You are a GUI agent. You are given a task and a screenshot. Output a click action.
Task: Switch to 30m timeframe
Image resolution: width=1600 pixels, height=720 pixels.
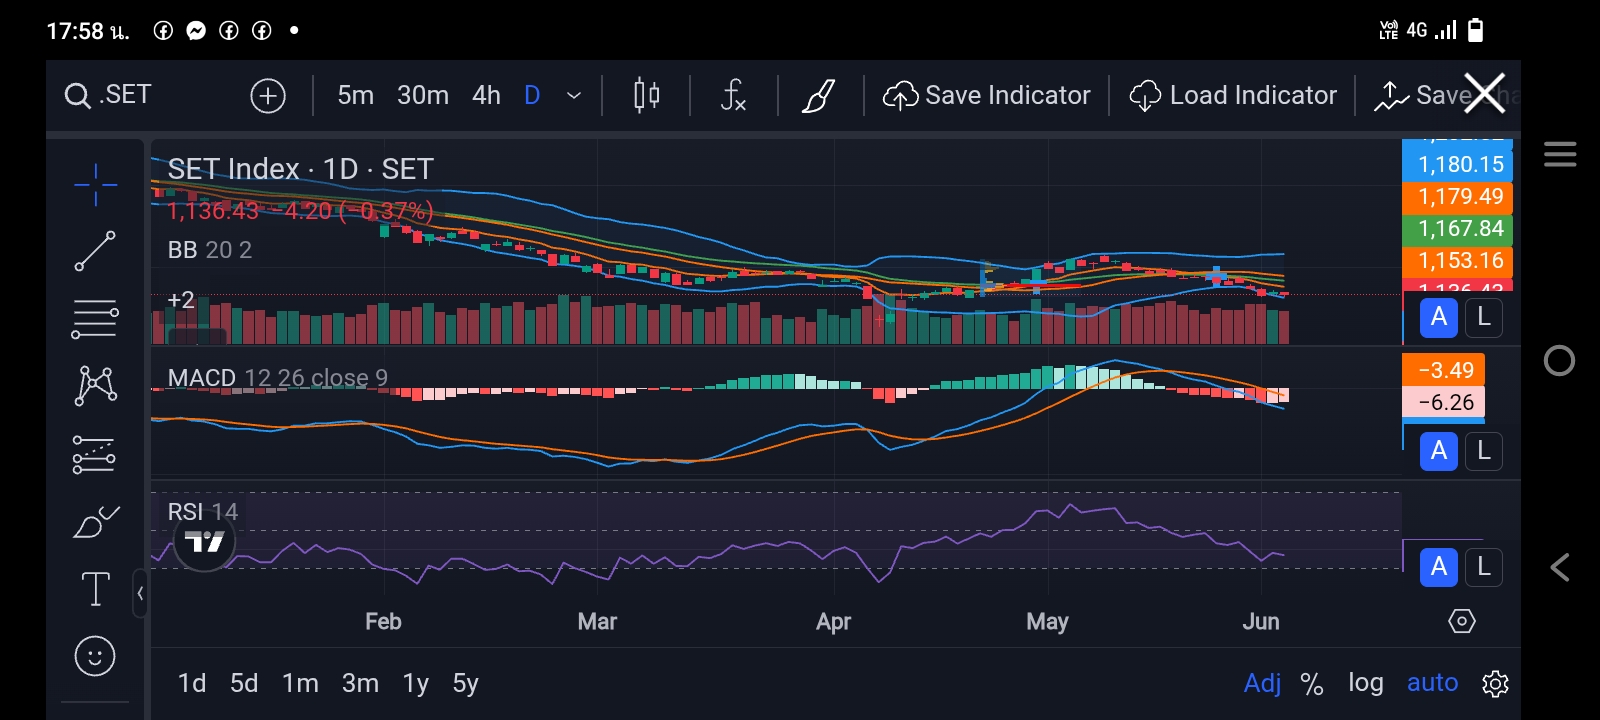[422, 96]
